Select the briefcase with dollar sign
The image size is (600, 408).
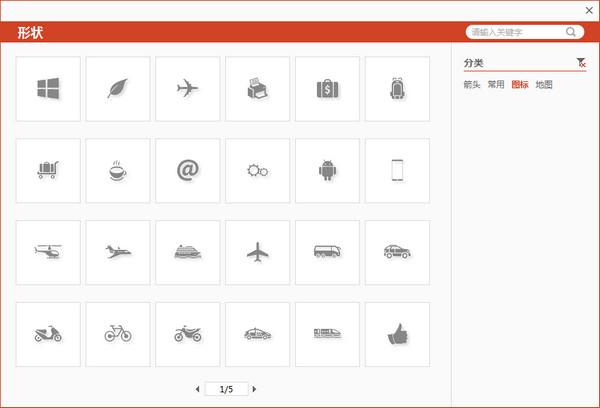327,89
